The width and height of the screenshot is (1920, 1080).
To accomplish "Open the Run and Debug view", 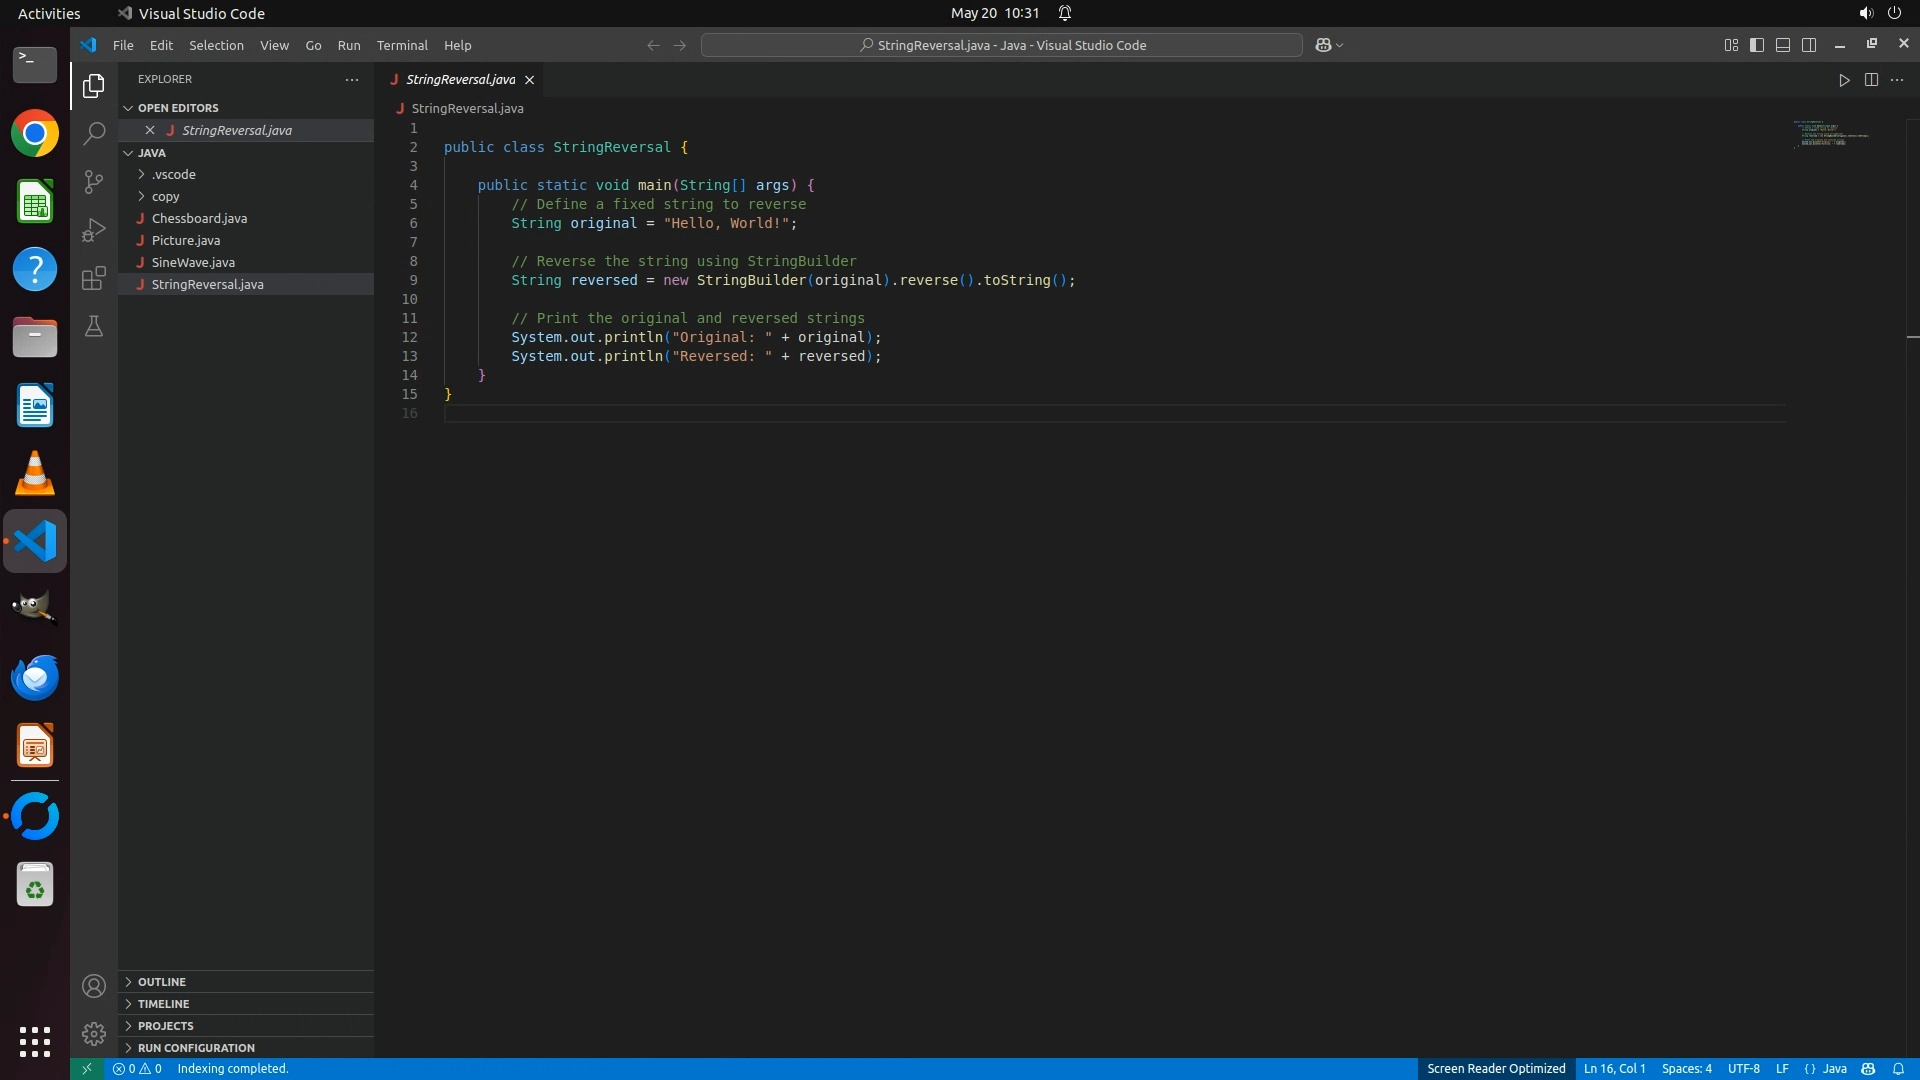I will coord(94,230).
